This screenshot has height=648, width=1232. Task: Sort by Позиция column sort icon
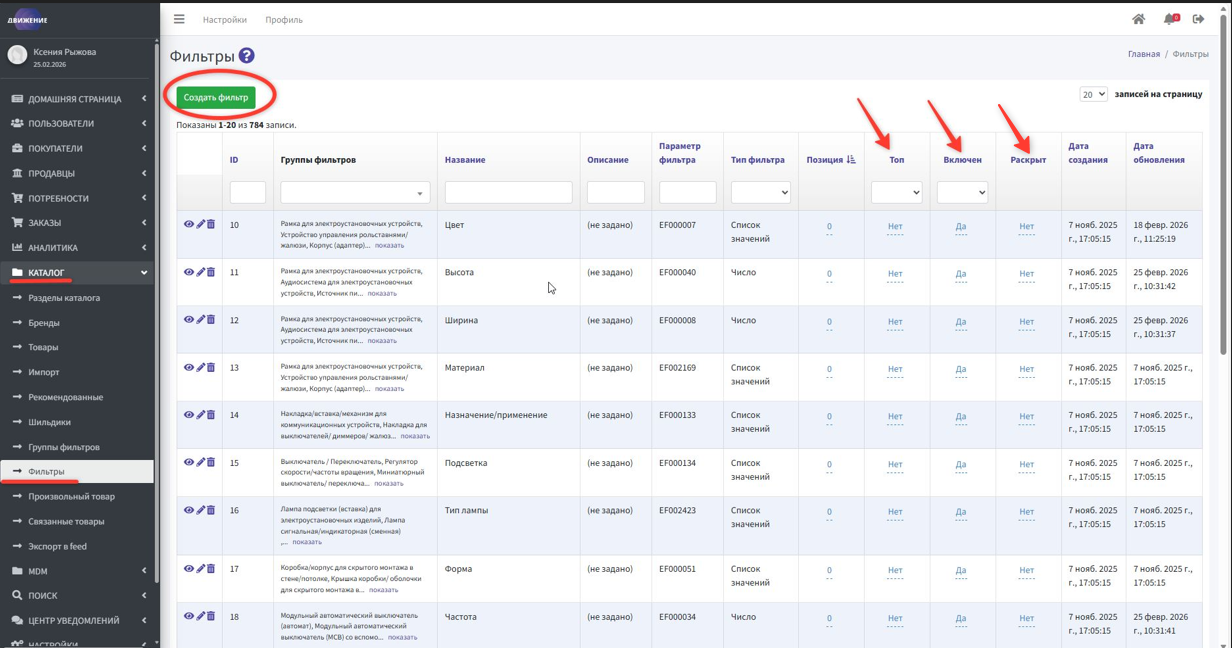point(851,160)
